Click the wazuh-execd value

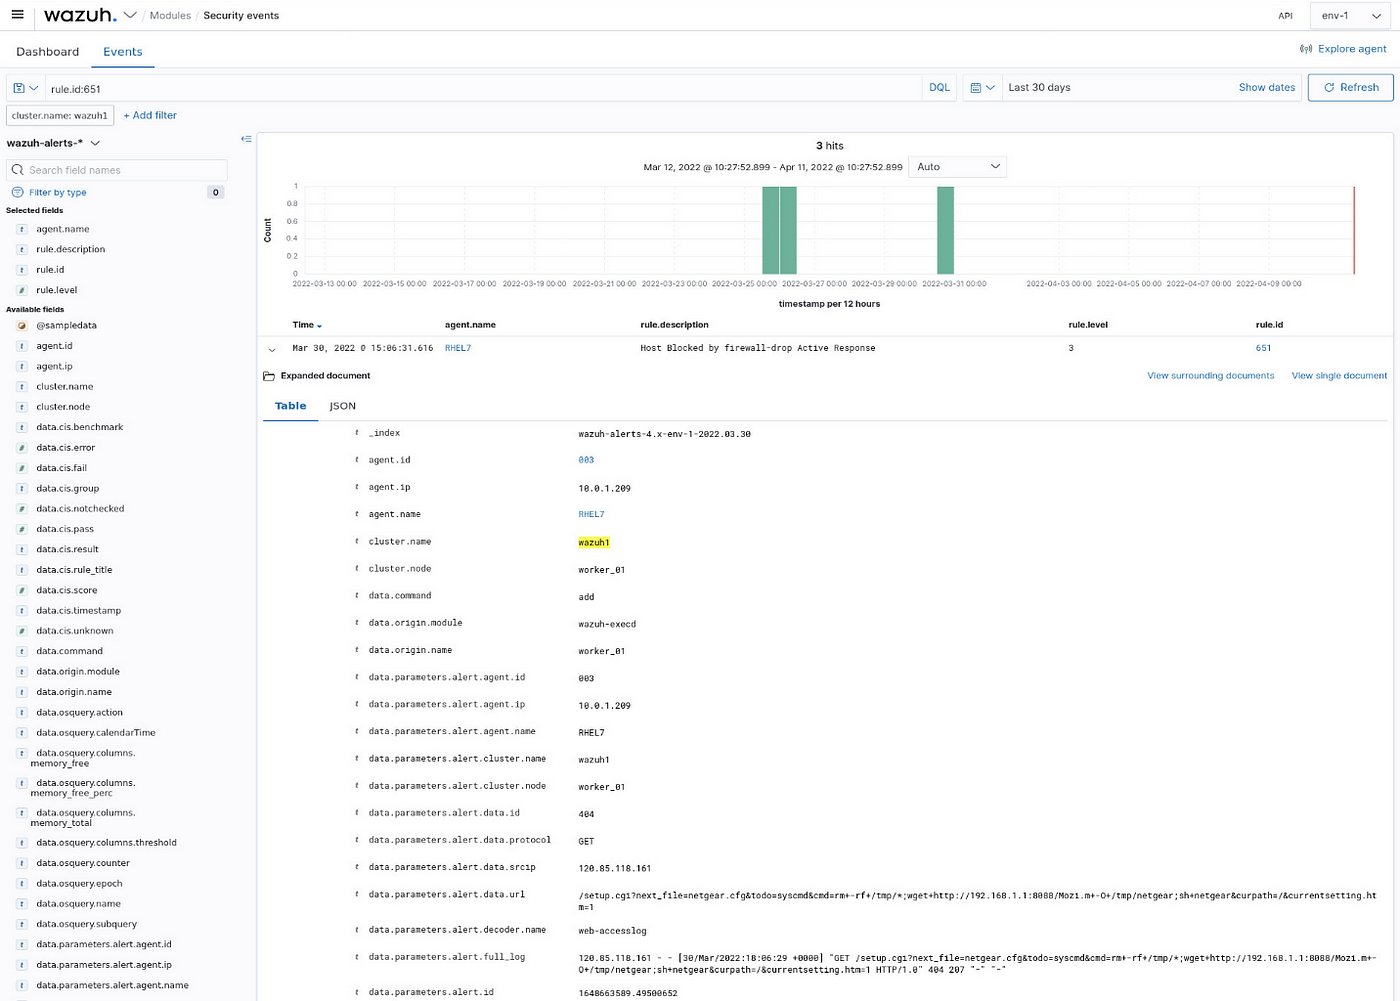[607, 624]
